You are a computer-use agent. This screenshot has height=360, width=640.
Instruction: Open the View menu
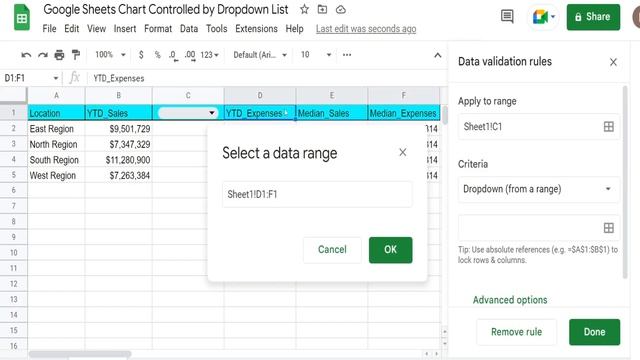pos(96,29)
